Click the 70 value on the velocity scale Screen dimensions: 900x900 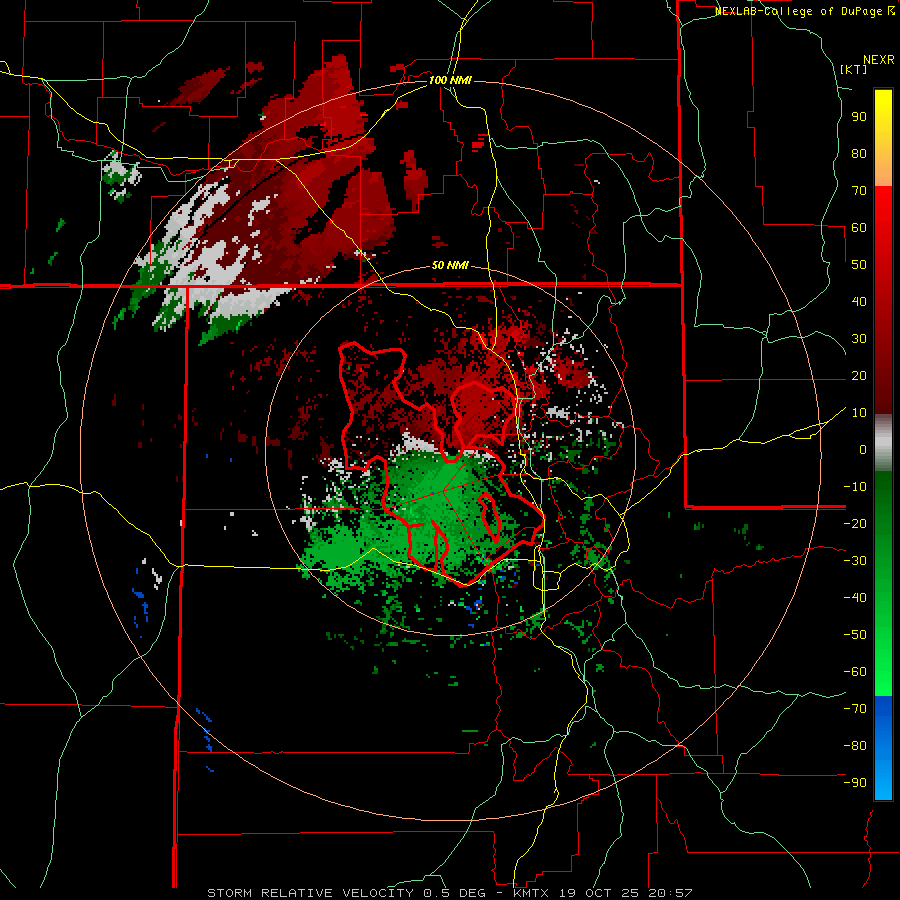(x=859, y=191)
